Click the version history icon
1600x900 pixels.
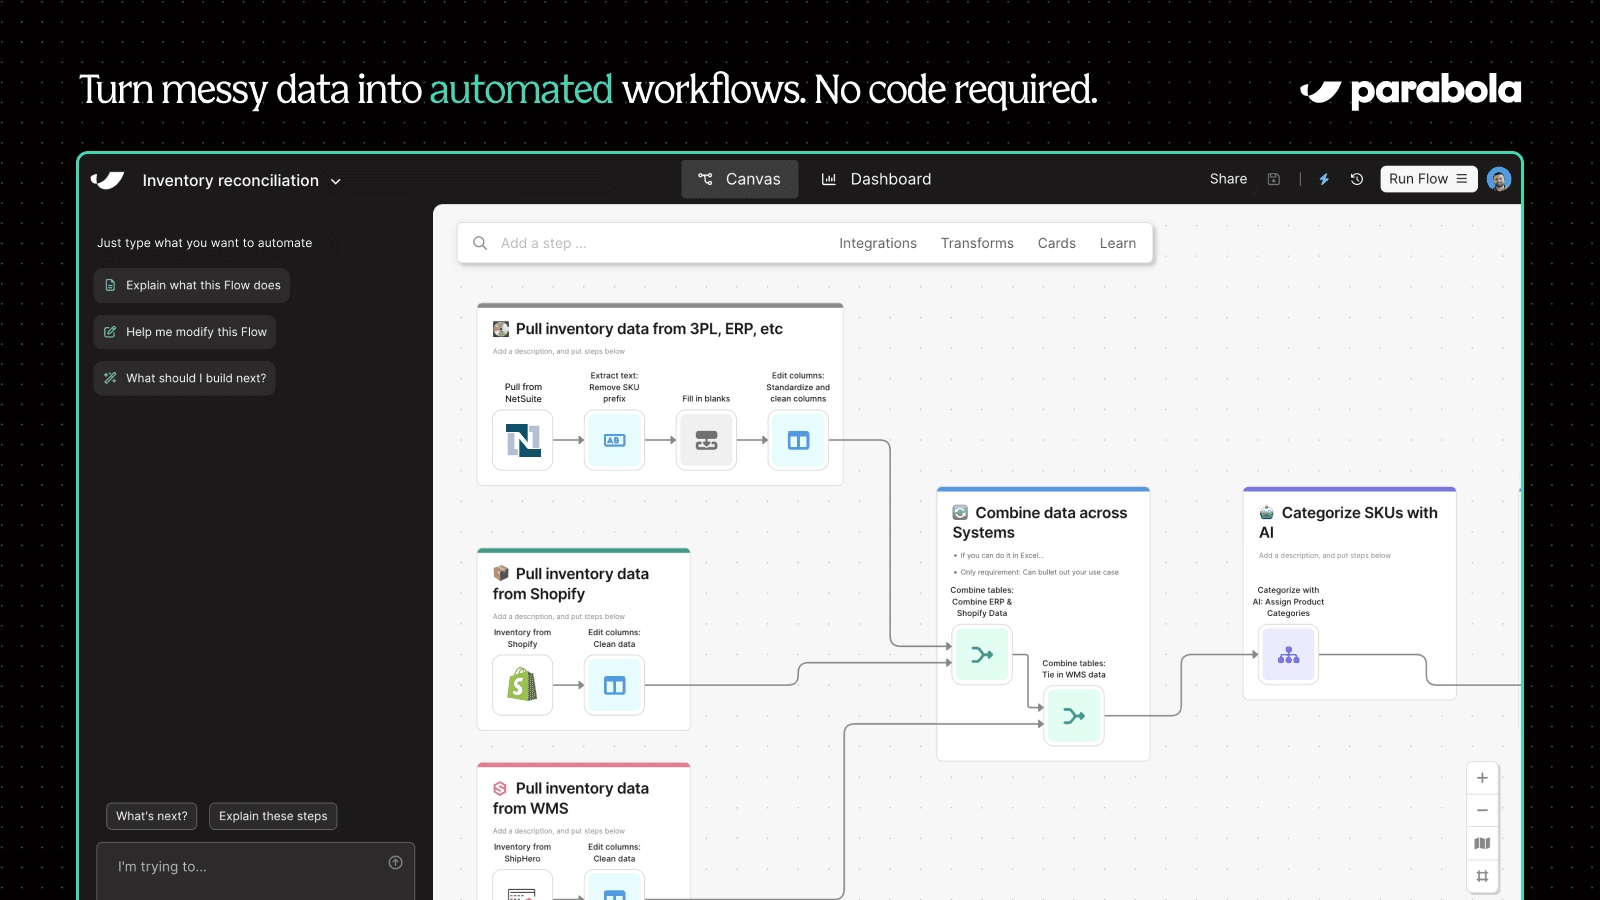tap(1356, 179)
